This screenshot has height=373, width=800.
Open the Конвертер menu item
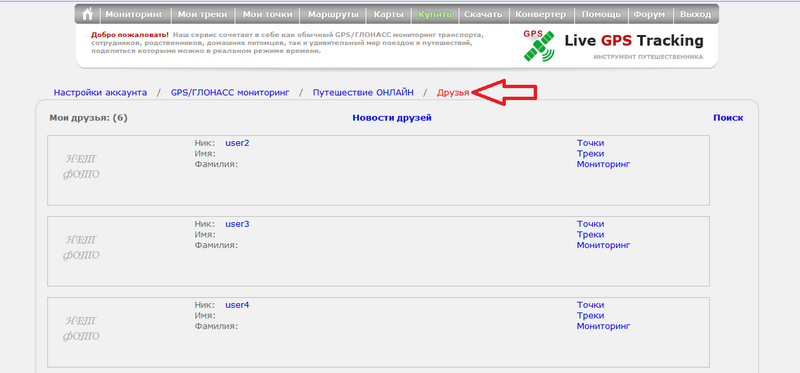540,14
